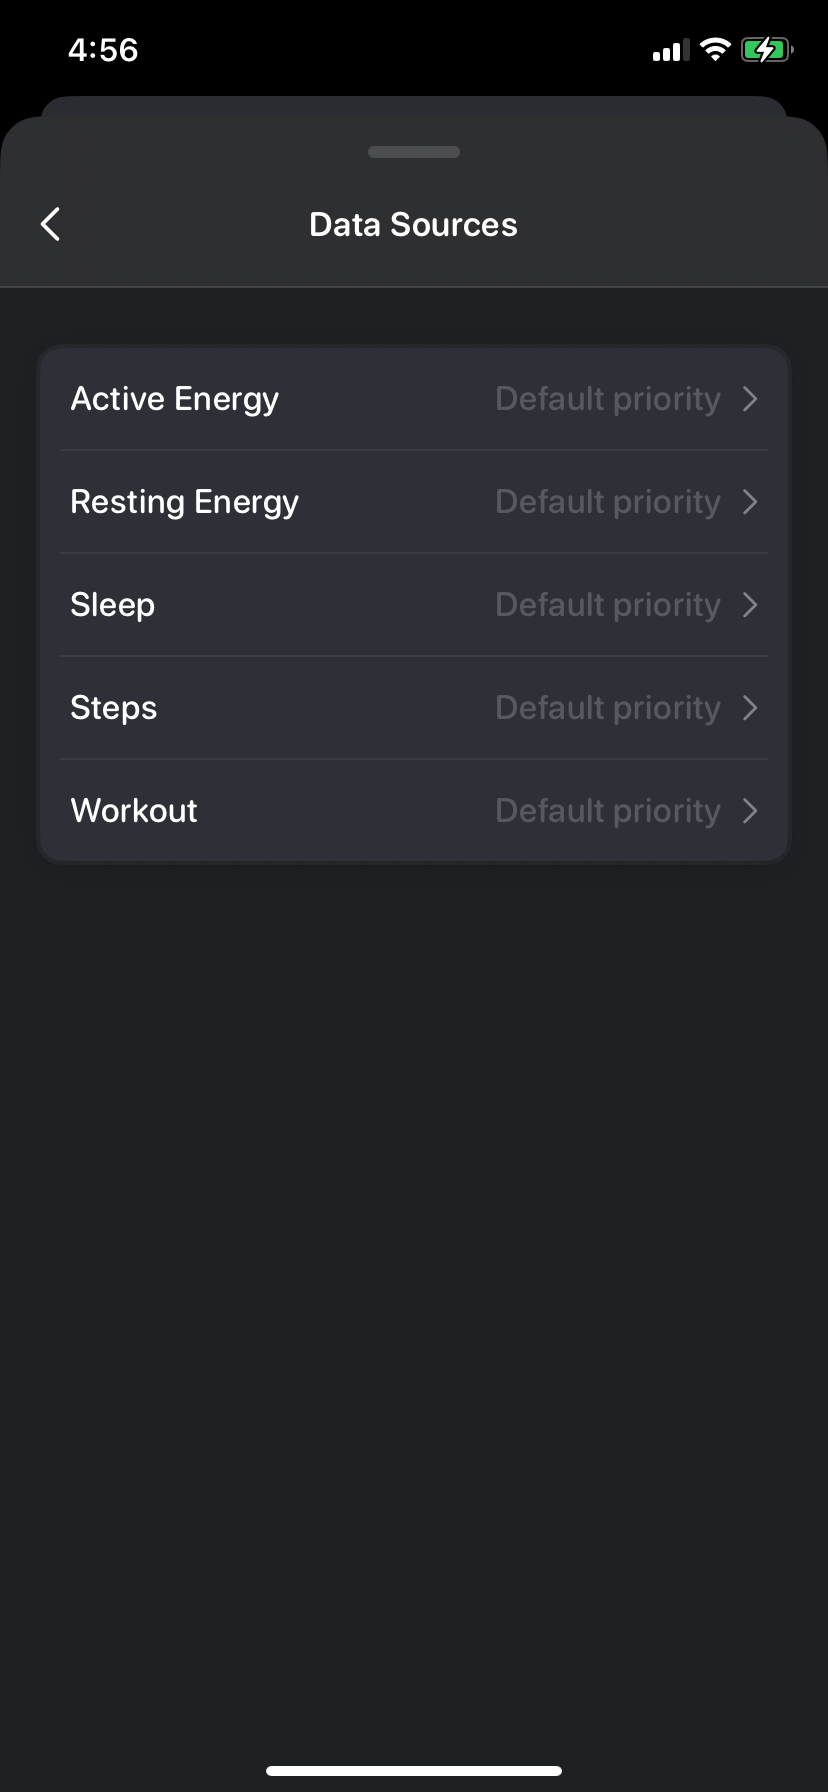Expand Active Energy via its right chevron
The height and width of the screenshot is (1792, 828).
(x=751, y=399)
